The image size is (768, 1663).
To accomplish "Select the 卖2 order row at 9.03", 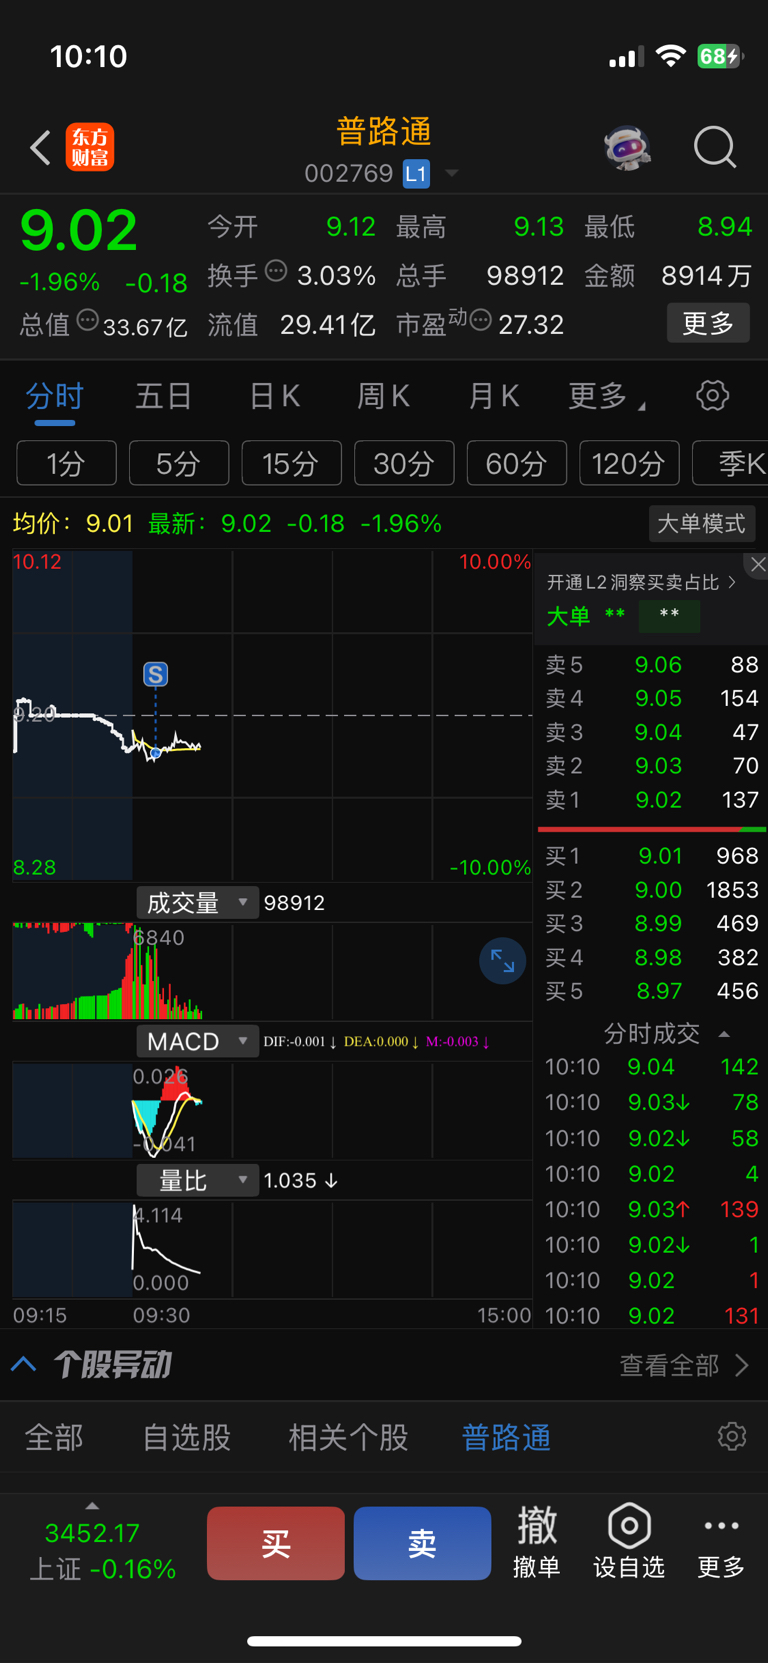I will [652, 766].
